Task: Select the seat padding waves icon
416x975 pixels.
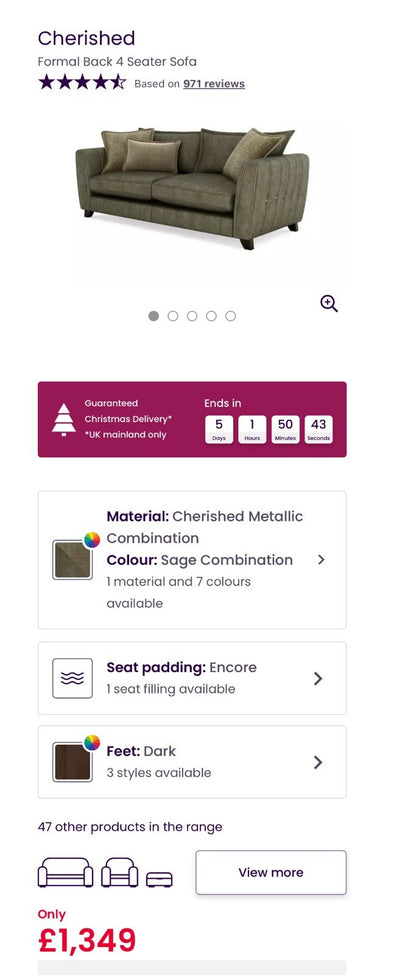Action: pos(72,678)
